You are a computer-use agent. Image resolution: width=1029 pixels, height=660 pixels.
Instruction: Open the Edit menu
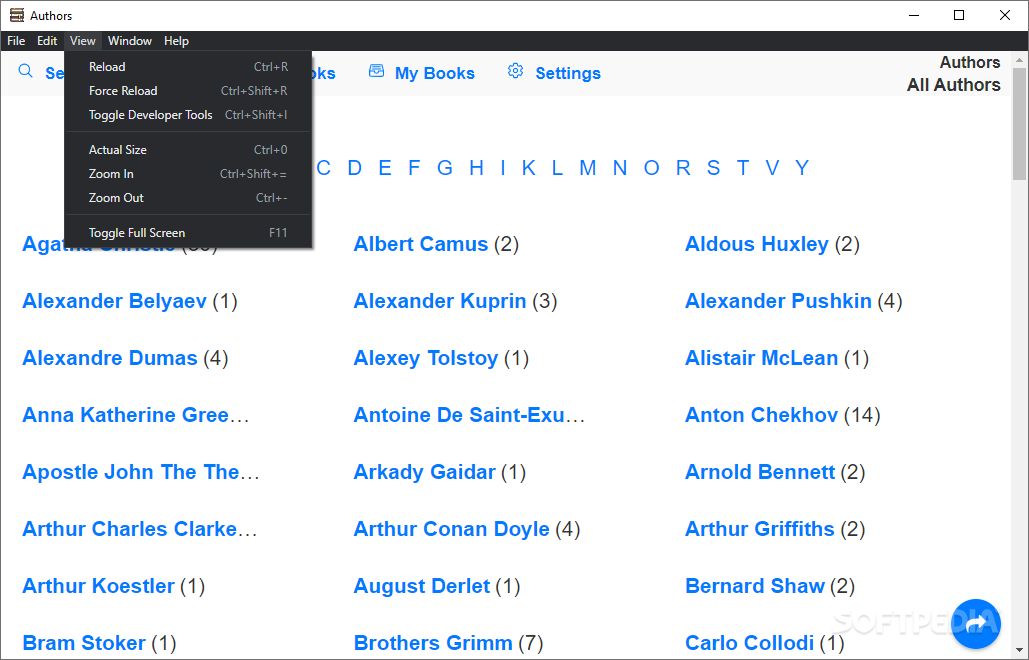(x=47, y=41)
